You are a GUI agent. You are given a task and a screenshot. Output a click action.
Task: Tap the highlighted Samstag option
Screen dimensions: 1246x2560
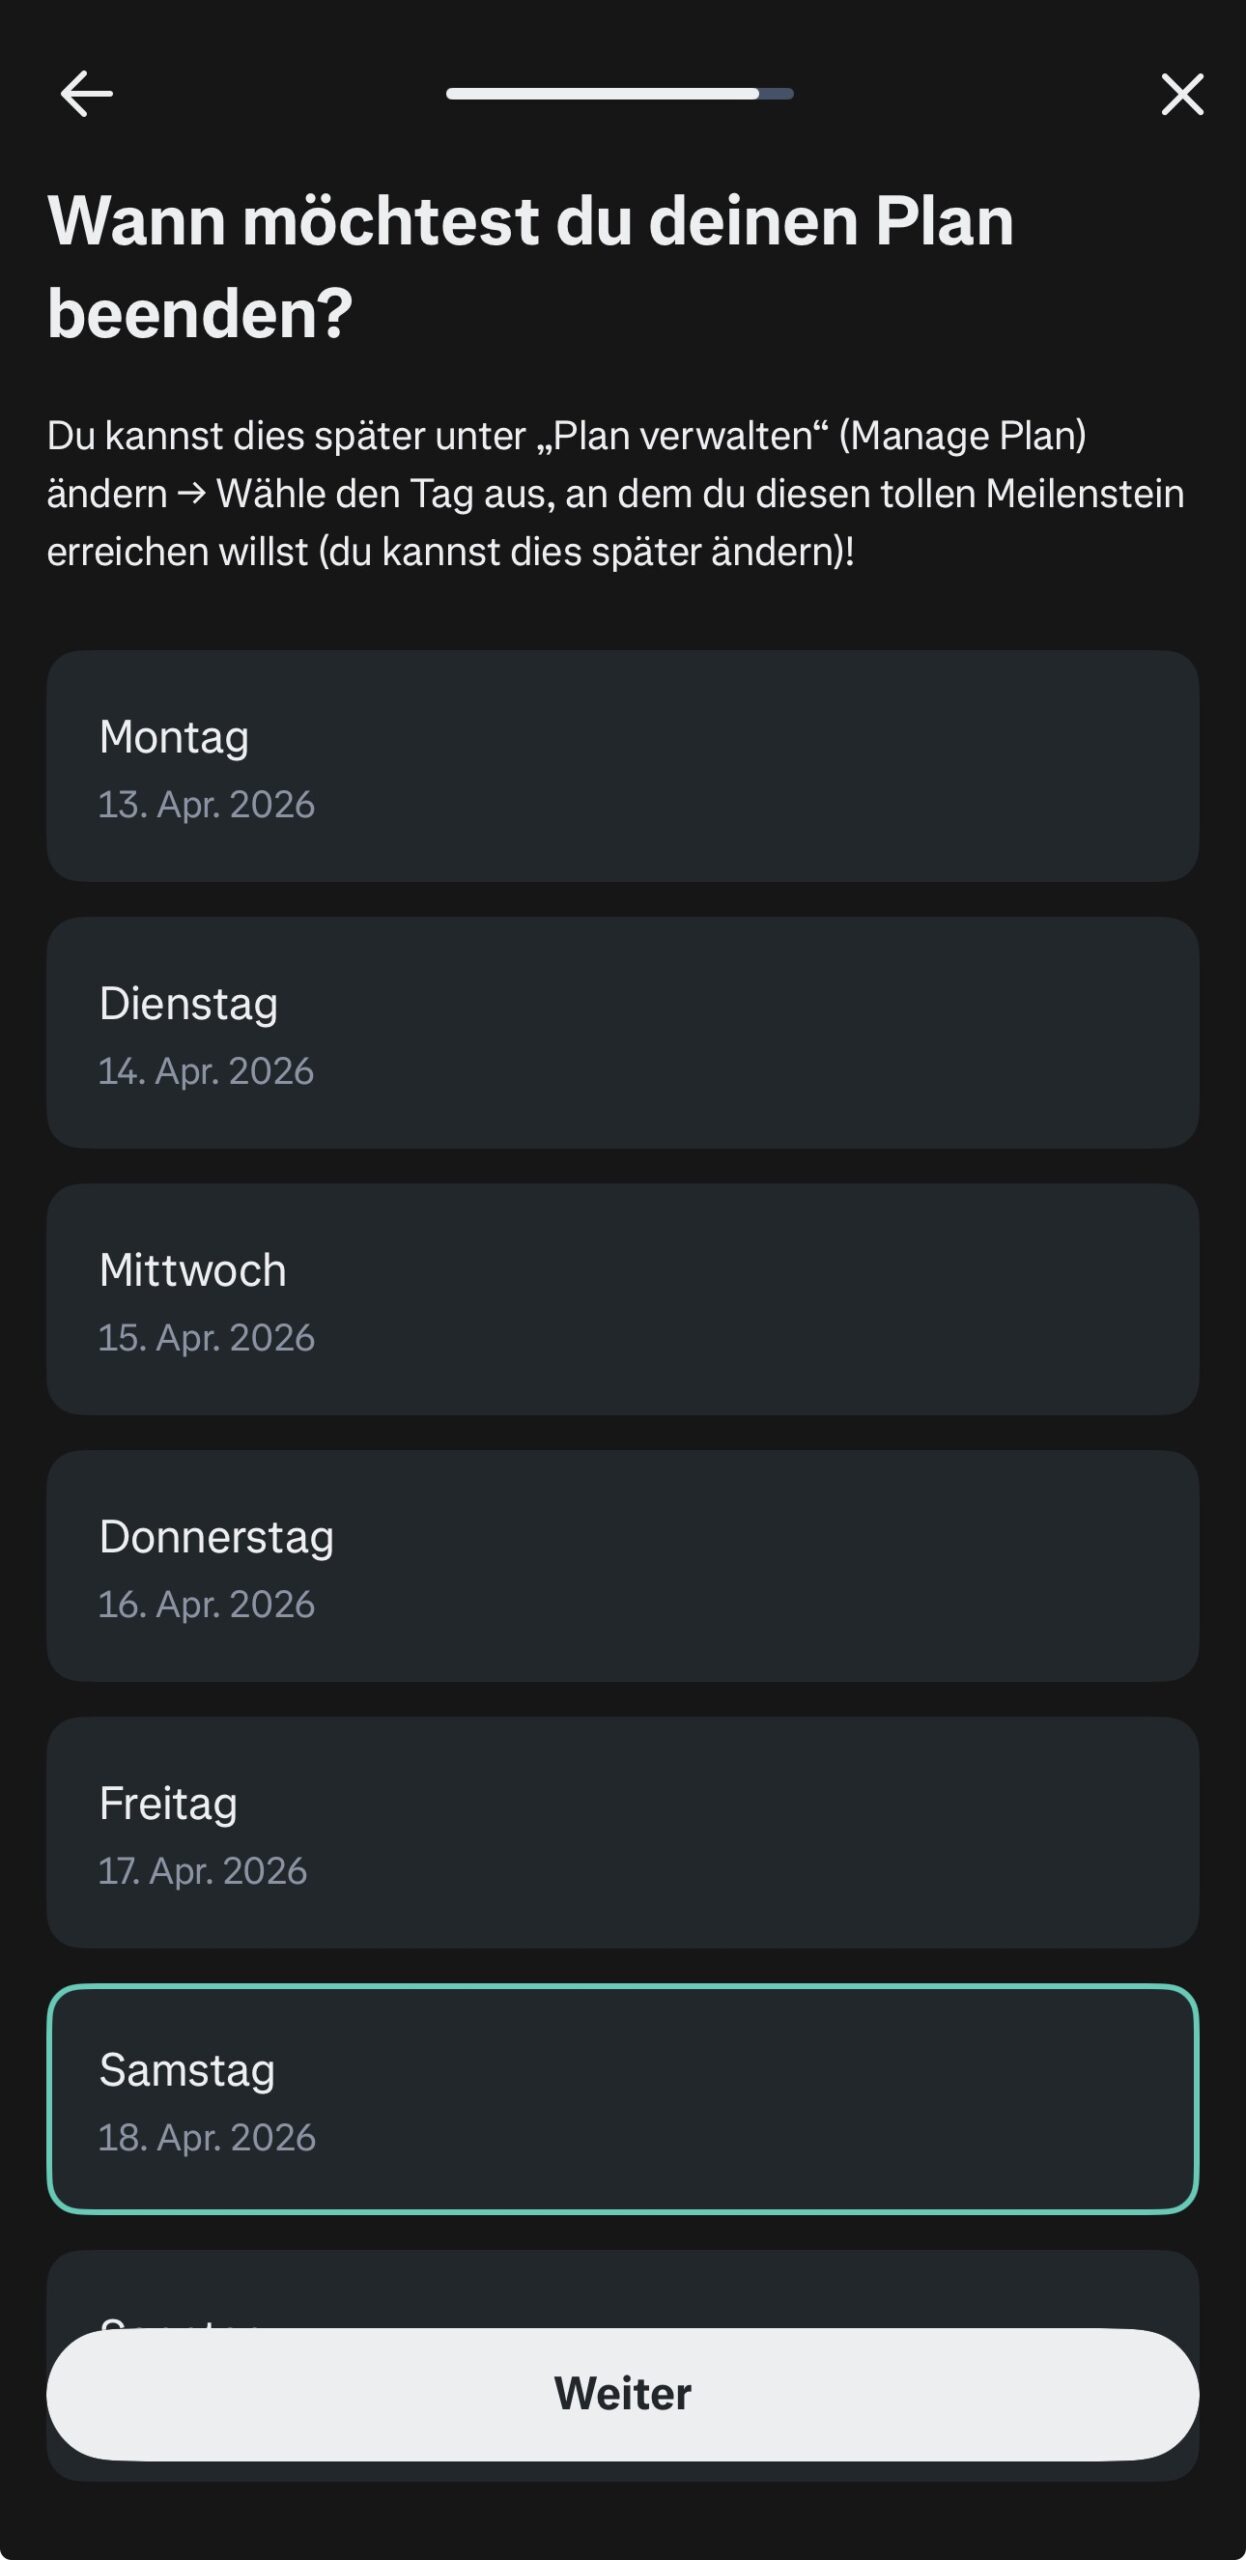point(622,2099)
